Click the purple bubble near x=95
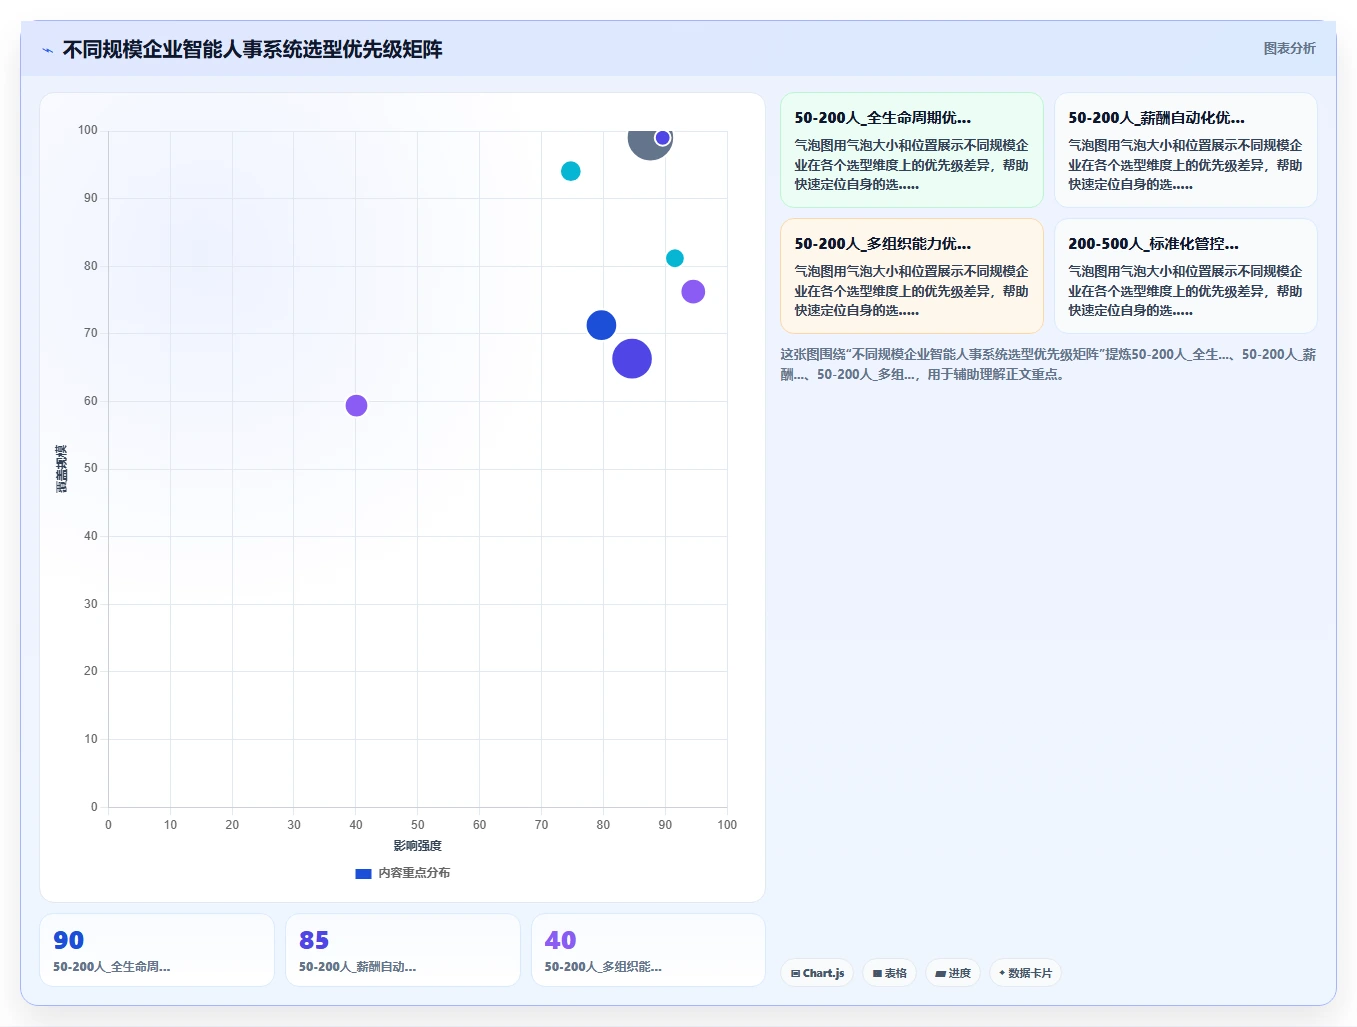The height and width of the screenshot is (1027, 1357). (x=693, y=291)
